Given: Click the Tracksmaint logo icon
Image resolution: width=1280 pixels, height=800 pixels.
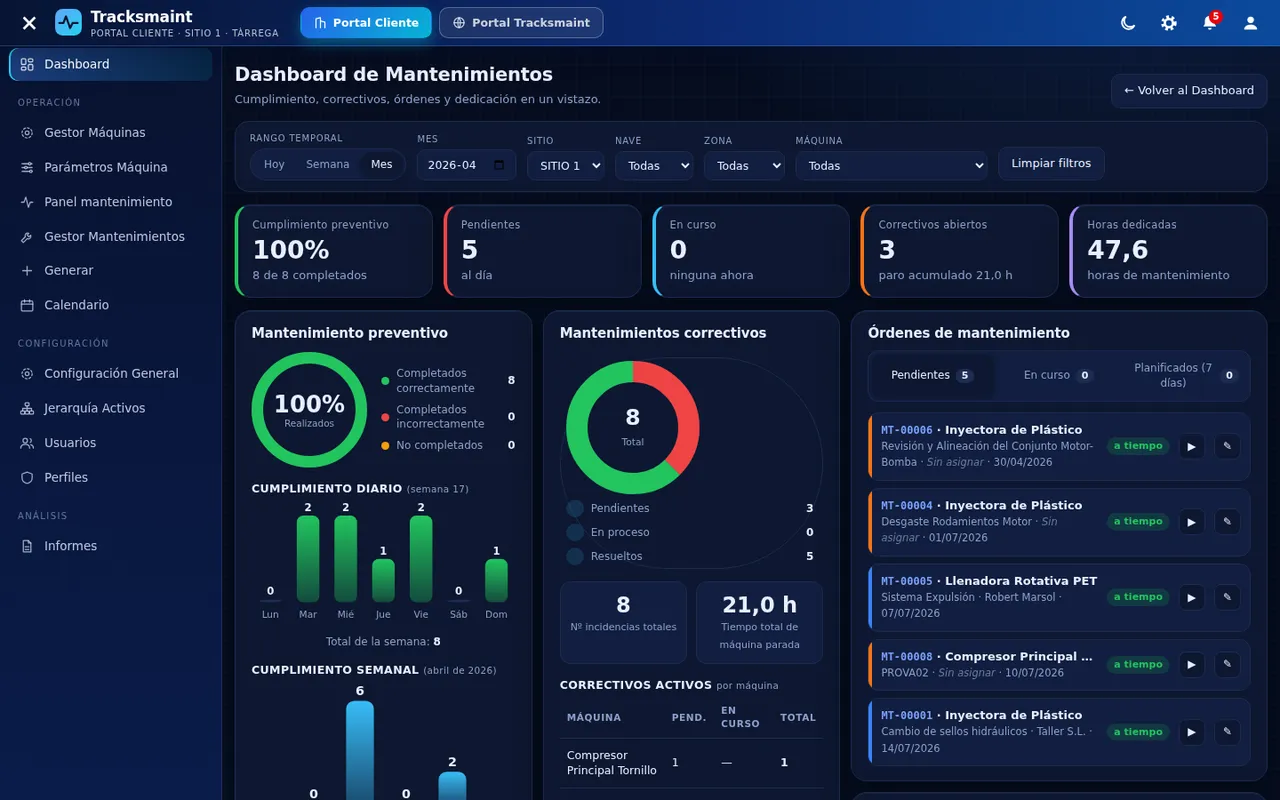Looking at the screenshot, I should point(68,22).
